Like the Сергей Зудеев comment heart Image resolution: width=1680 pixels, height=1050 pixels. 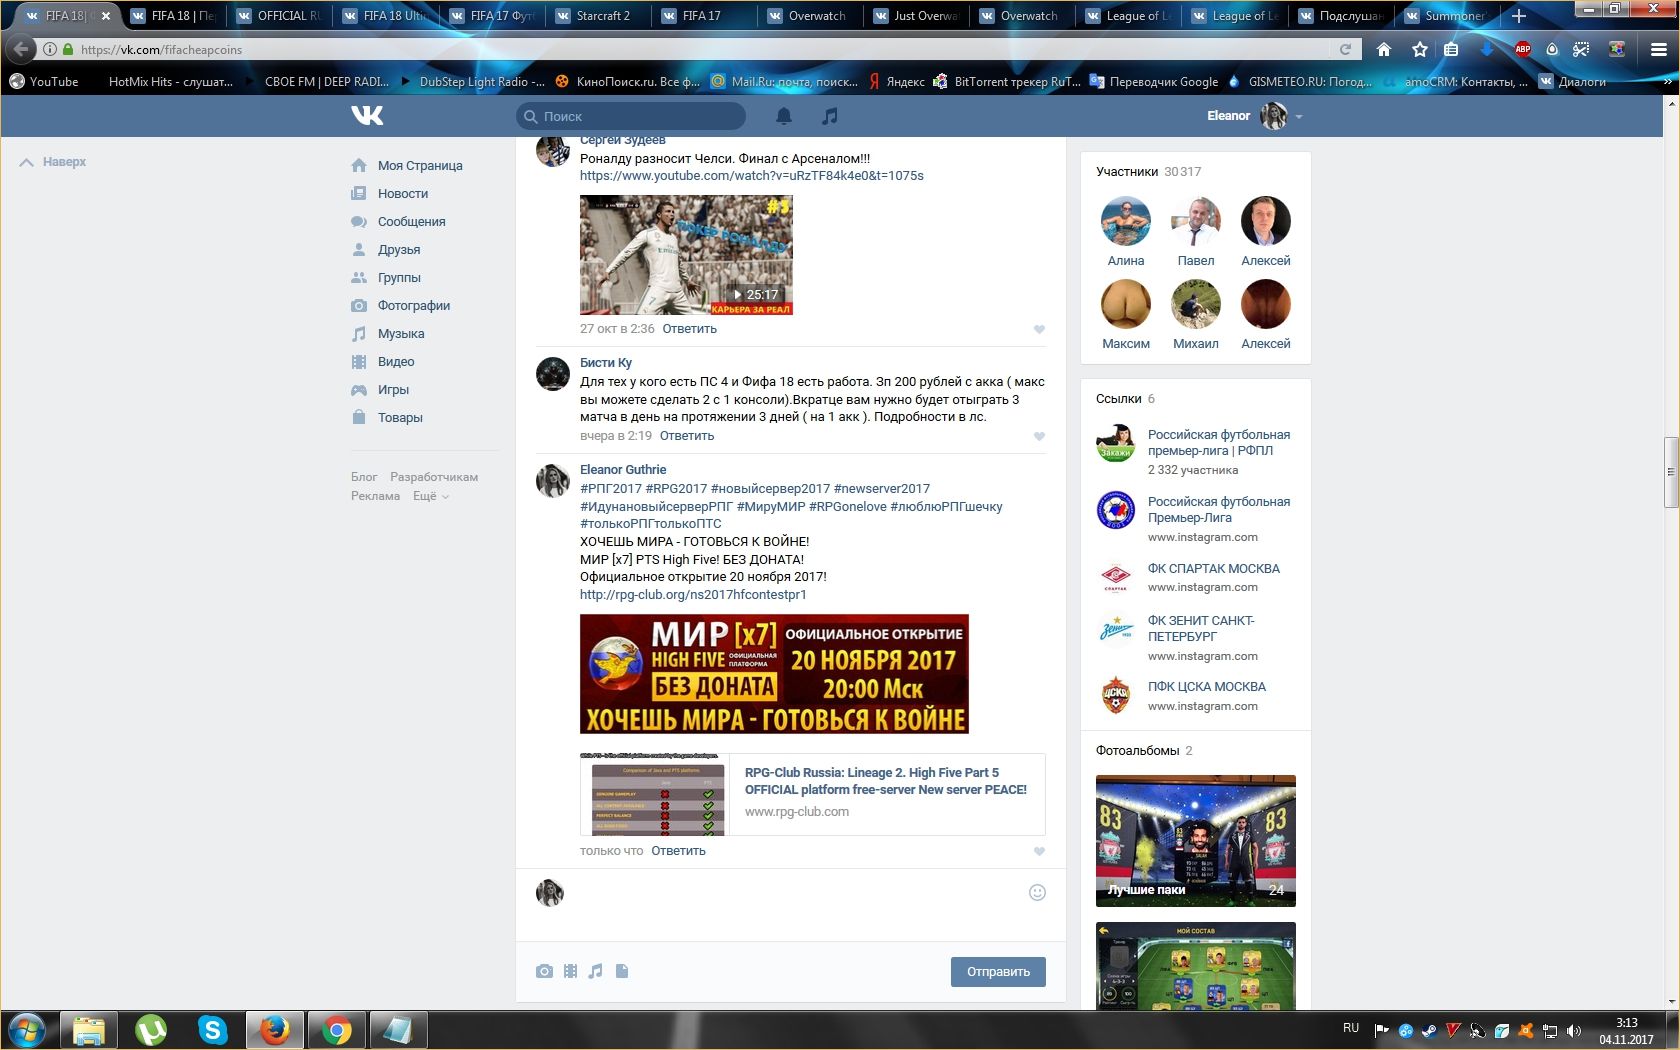tap(1039, 329)
